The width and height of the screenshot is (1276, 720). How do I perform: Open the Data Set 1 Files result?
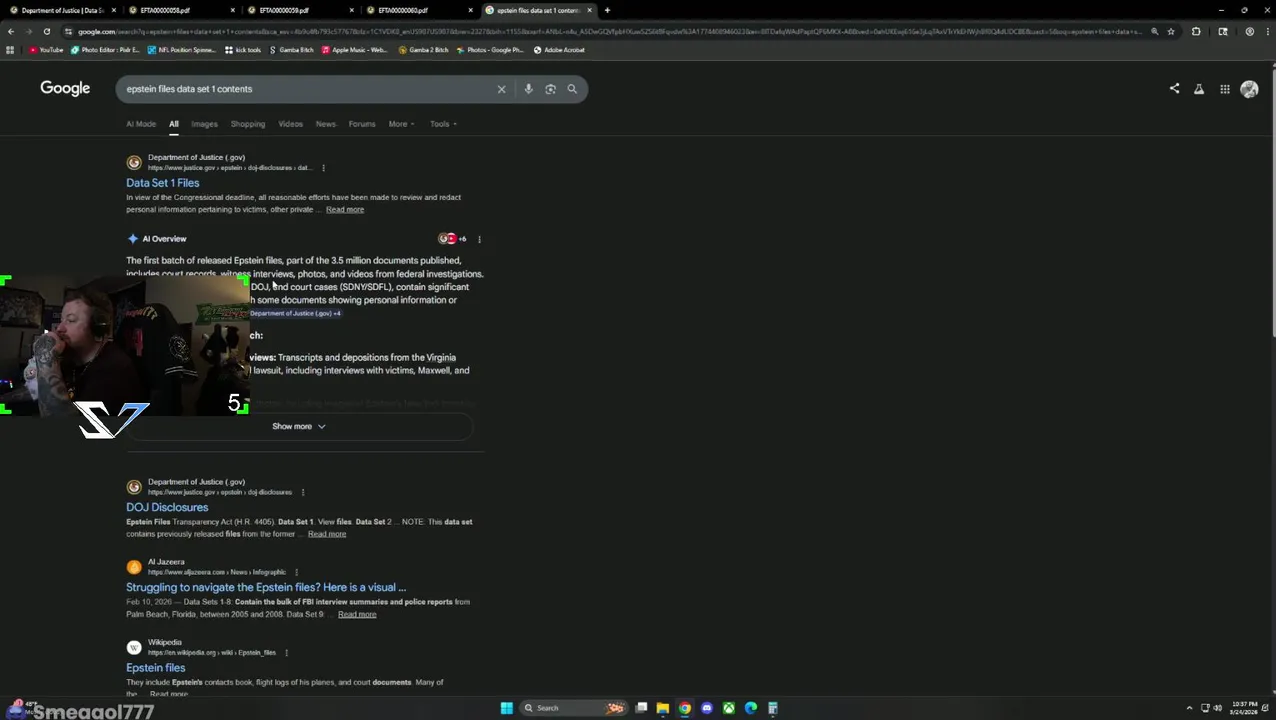[x=163, y=183]
